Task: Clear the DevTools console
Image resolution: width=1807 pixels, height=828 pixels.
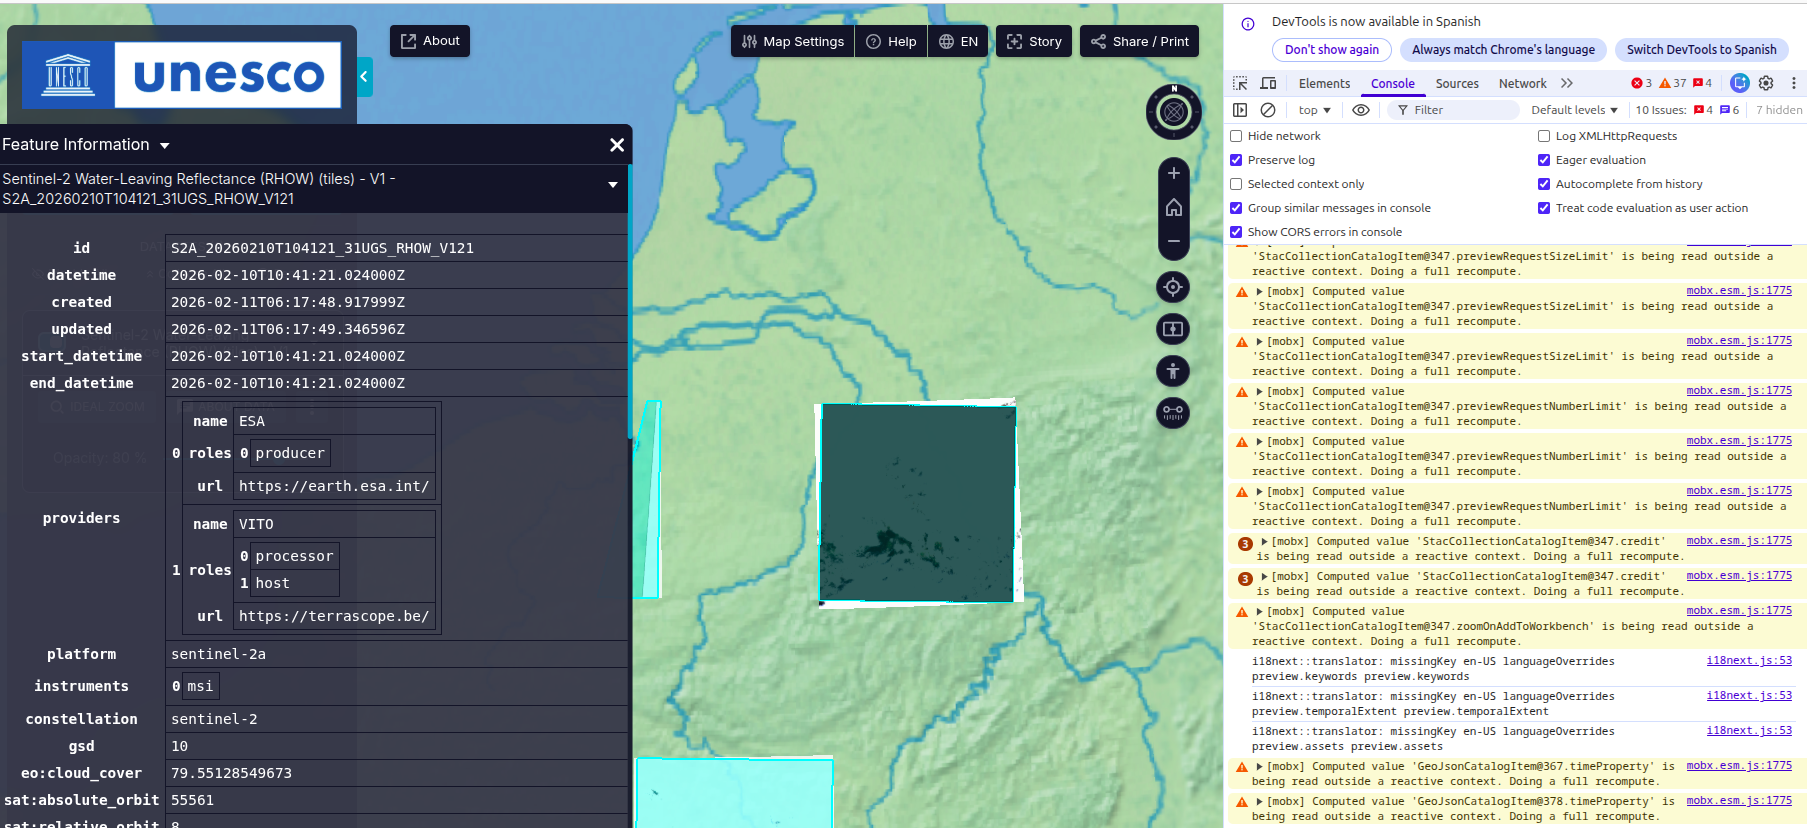Action: click(x=1268, y=110)
